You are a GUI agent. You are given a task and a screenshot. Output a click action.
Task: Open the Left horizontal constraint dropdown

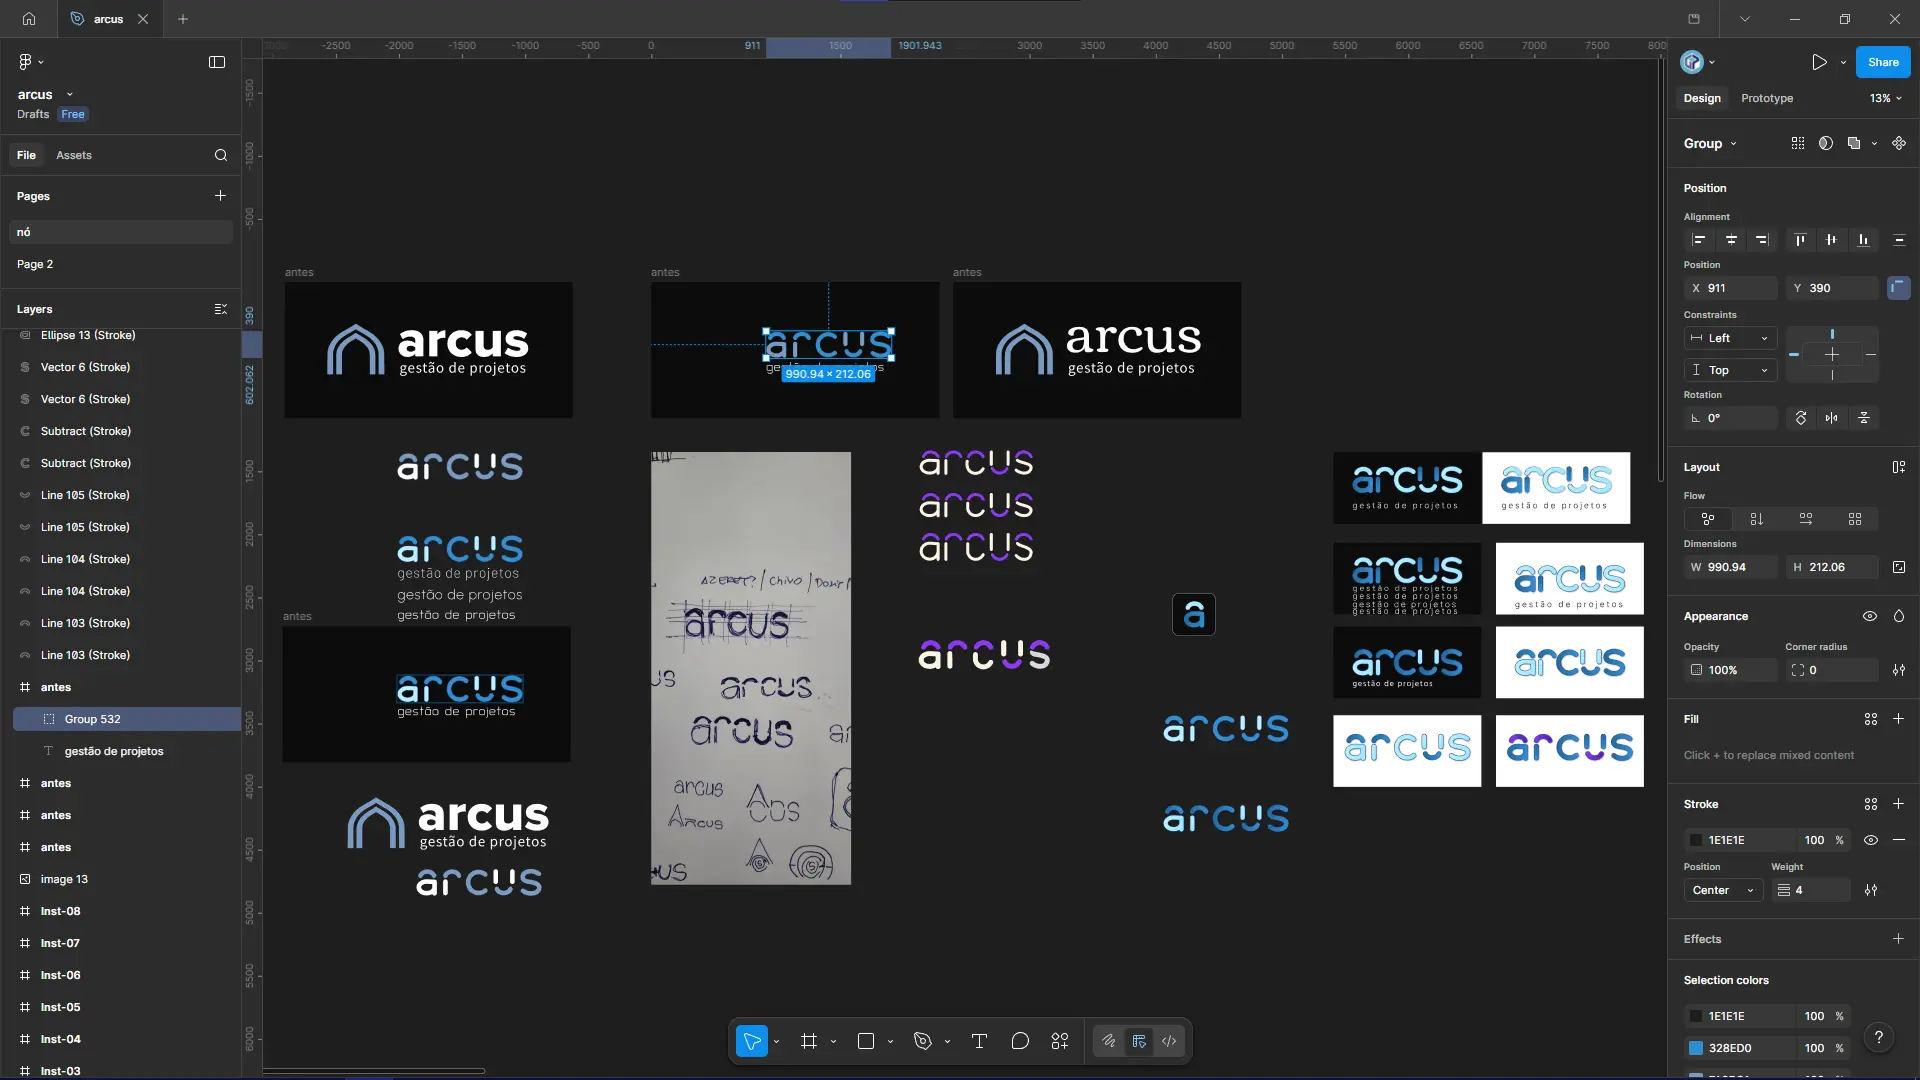[x=1730, y=338]
